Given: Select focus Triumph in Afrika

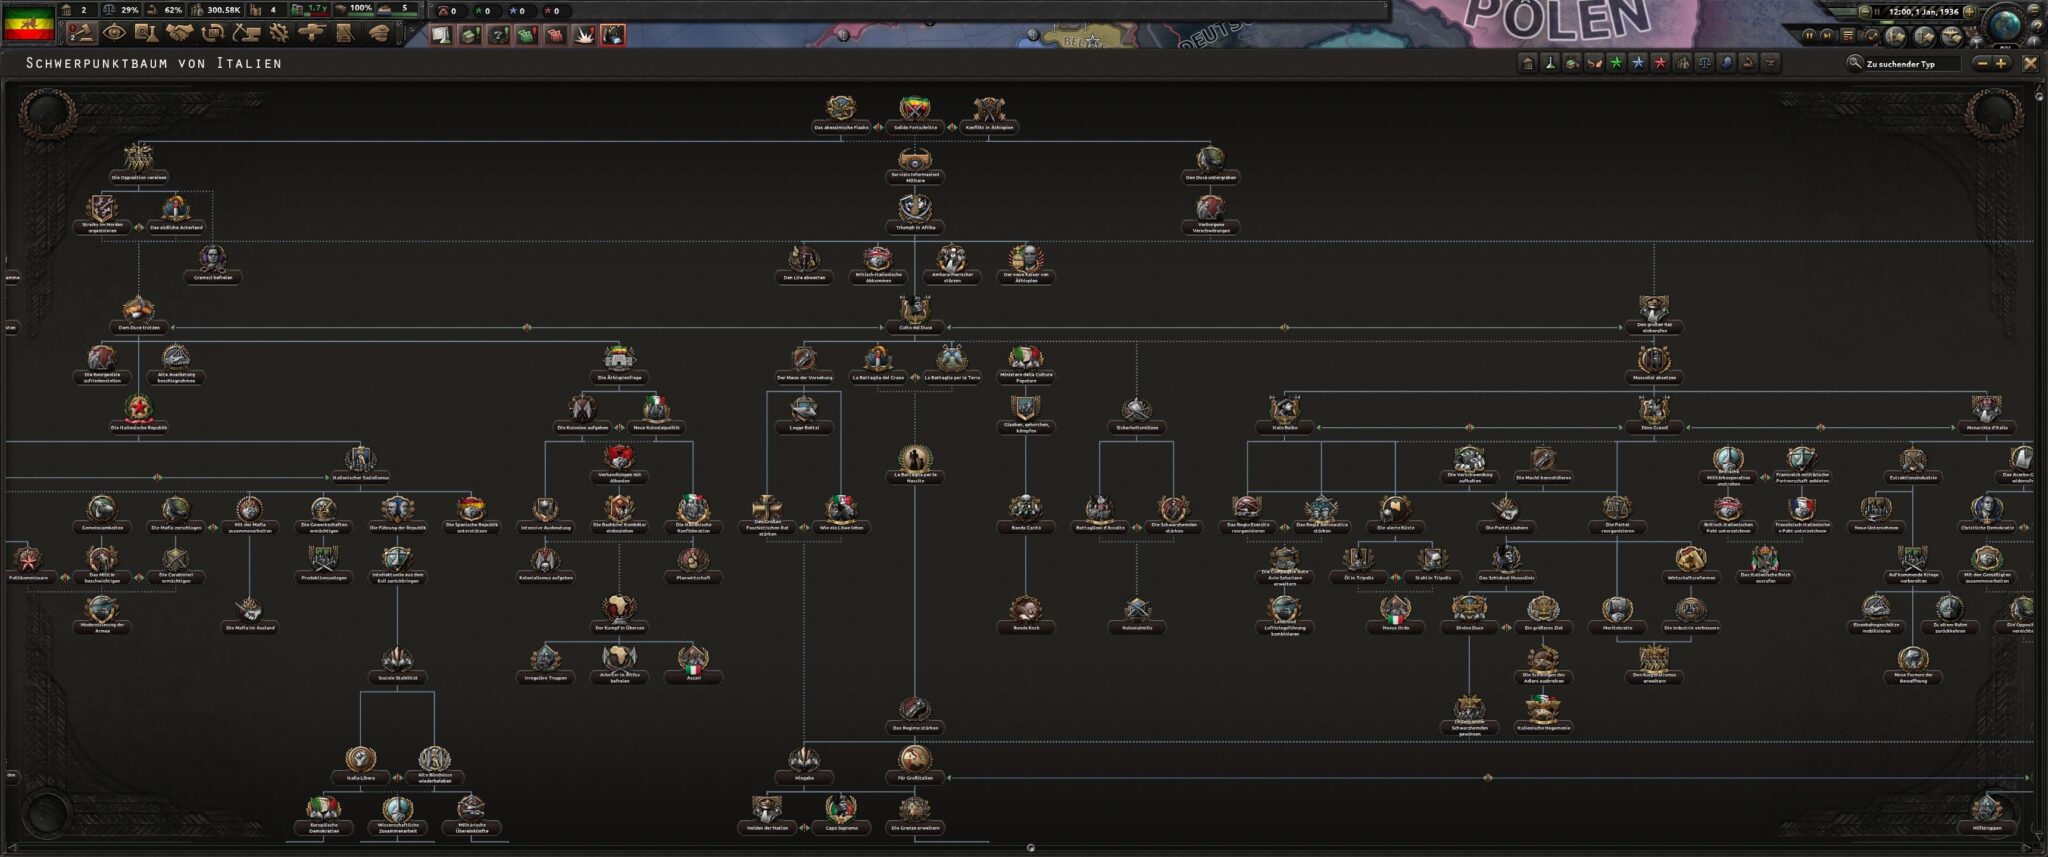Looking at the screenshot, I should coord(915,213).
